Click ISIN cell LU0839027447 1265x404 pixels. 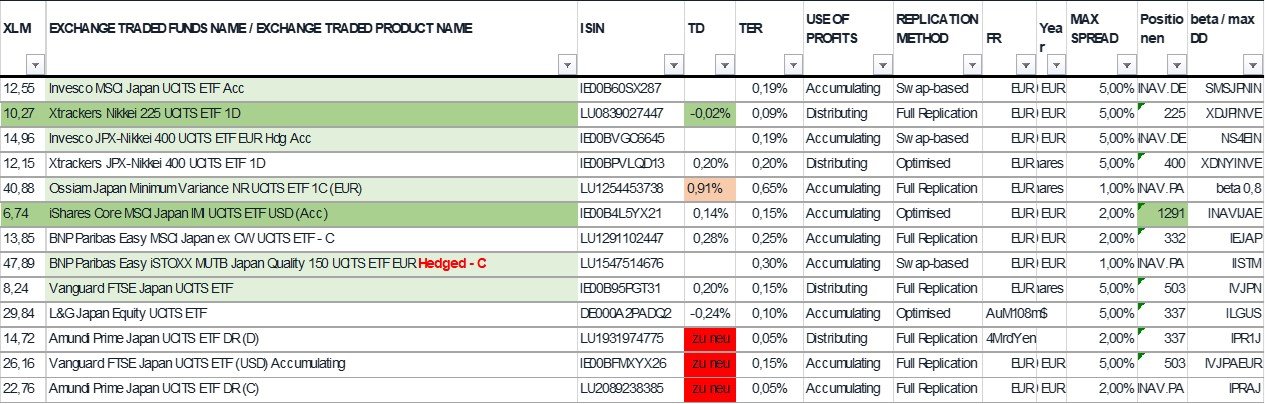[x=630, y=113]
